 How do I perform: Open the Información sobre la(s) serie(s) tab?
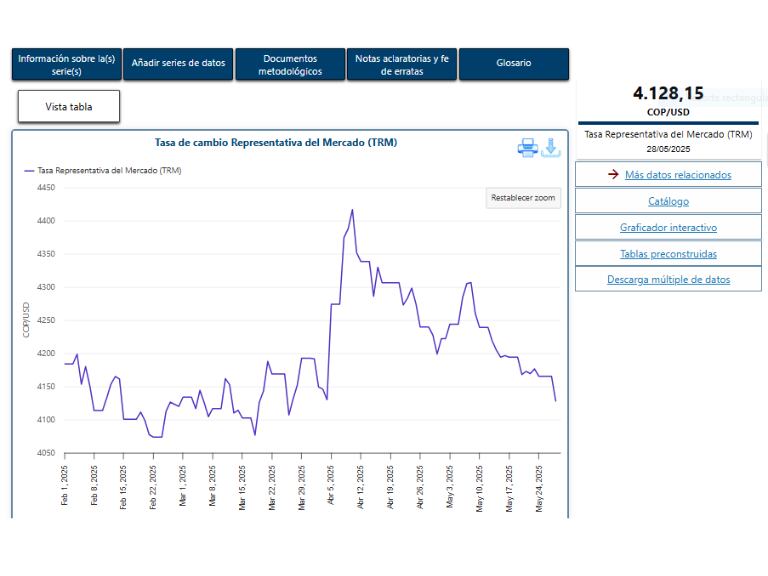tap(66, 65)
